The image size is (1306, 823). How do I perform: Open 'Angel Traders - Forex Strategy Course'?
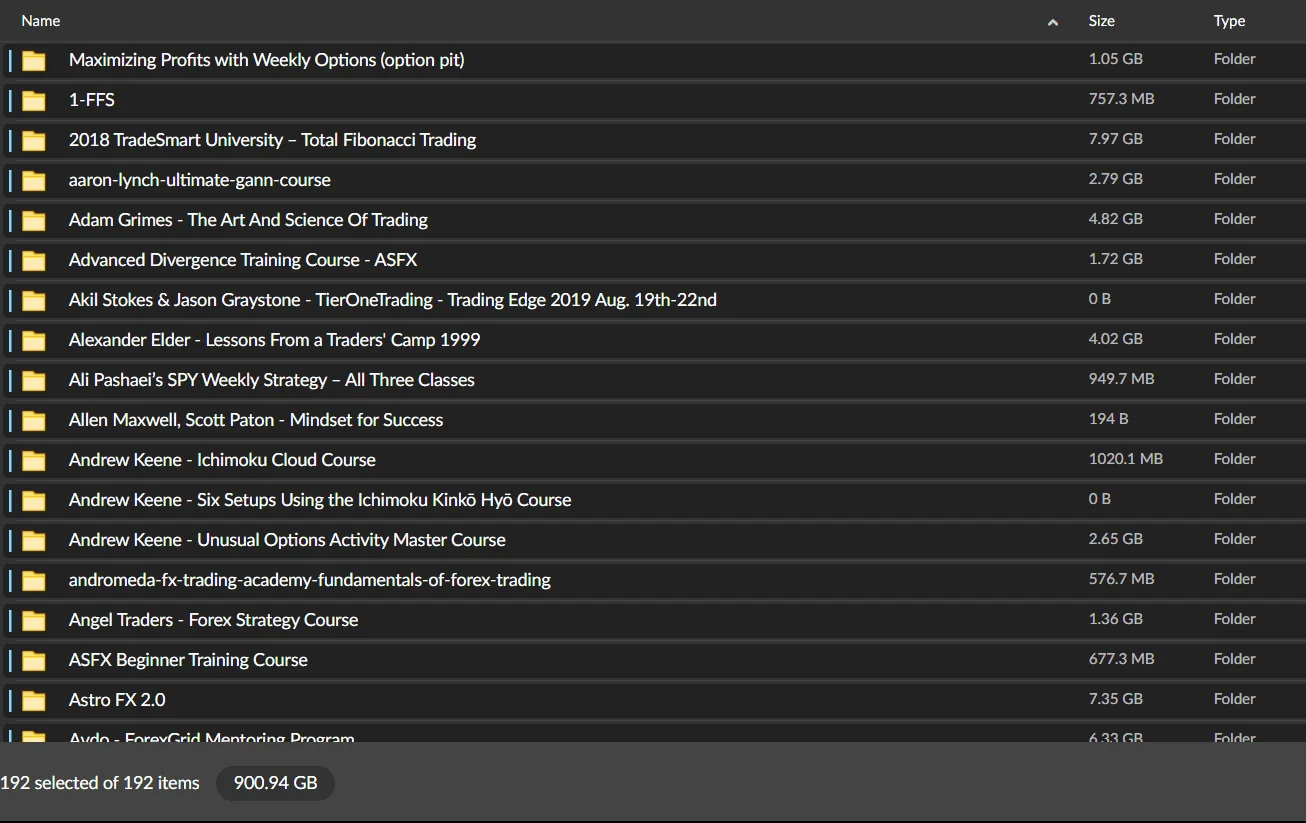[x=213, y=620]
